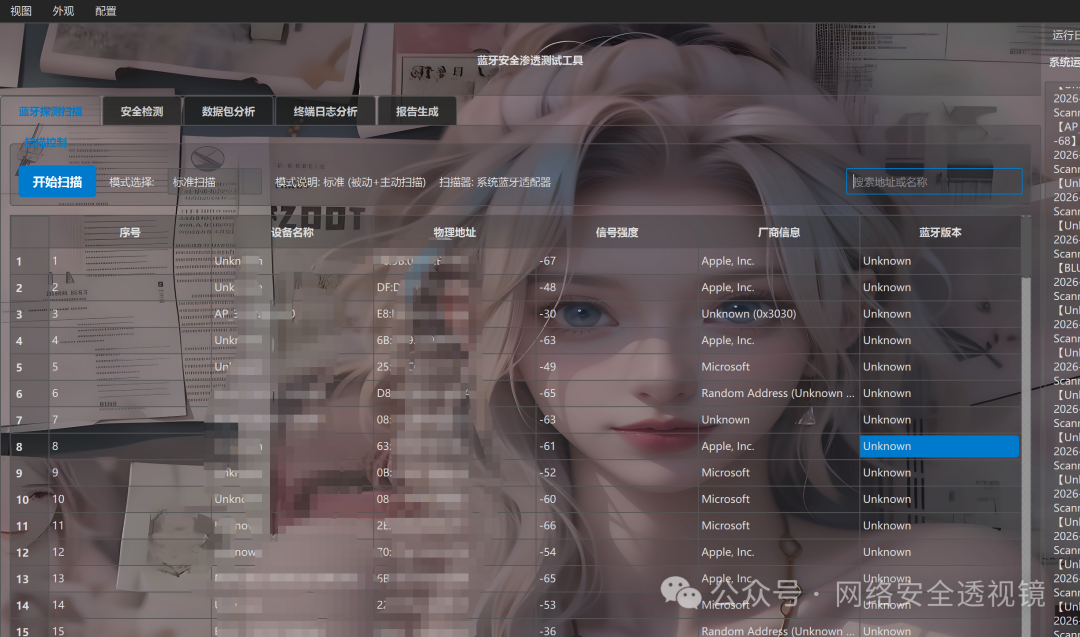Click the 开始扫描 button
The width and height of the screenshot is (1080, 637).
(x=57, y=182)
